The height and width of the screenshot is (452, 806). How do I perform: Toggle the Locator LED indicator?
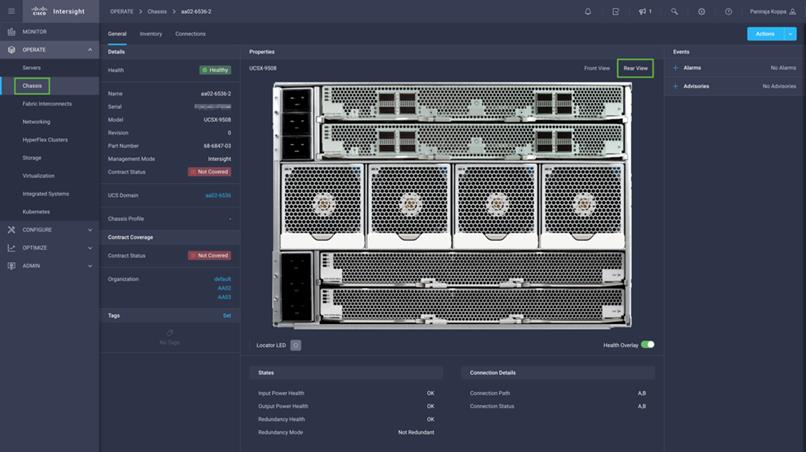[295, 345]
